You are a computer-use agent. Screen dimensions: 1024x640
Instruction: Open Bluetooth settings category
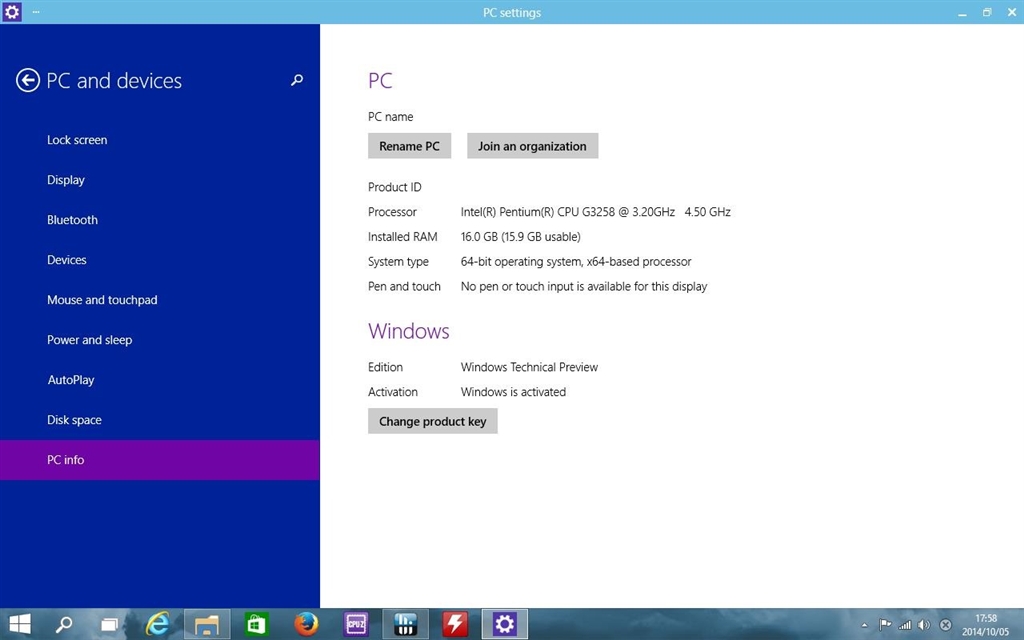[72, 220]
